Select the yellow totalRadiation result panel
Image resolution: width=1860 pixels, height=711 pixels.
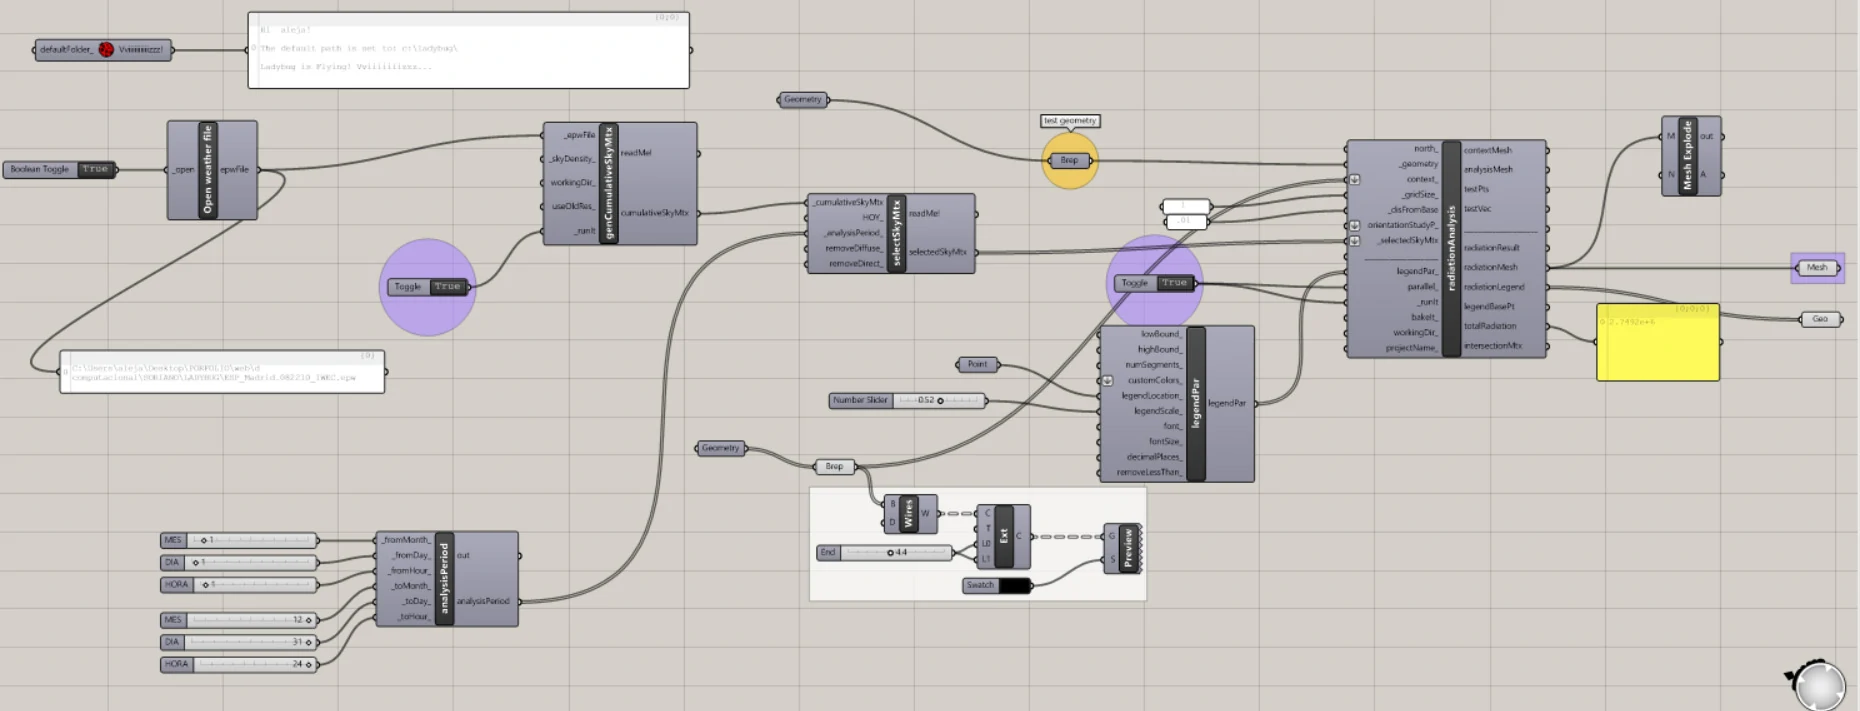pos(1657,342)
